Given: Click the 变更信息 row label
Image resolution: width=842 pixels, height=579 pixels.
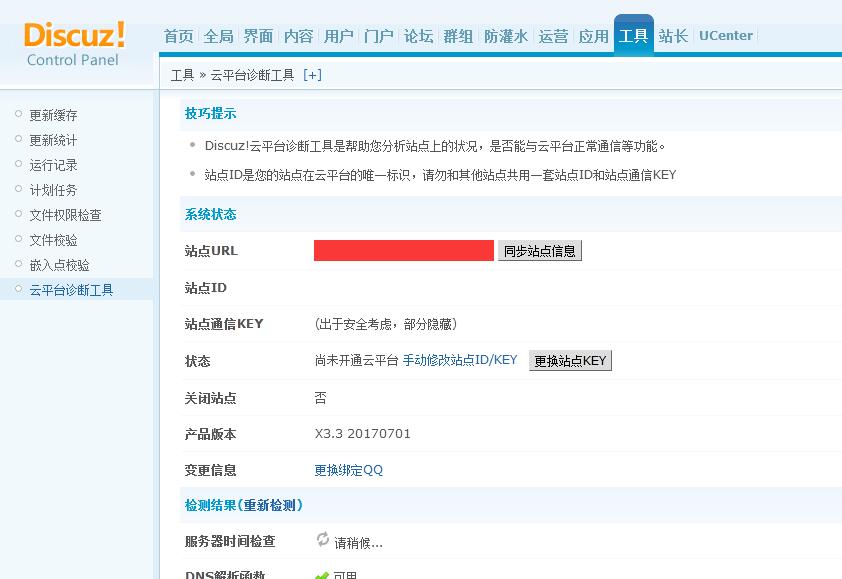Looking at the screenshot, I should pos(210,471).
